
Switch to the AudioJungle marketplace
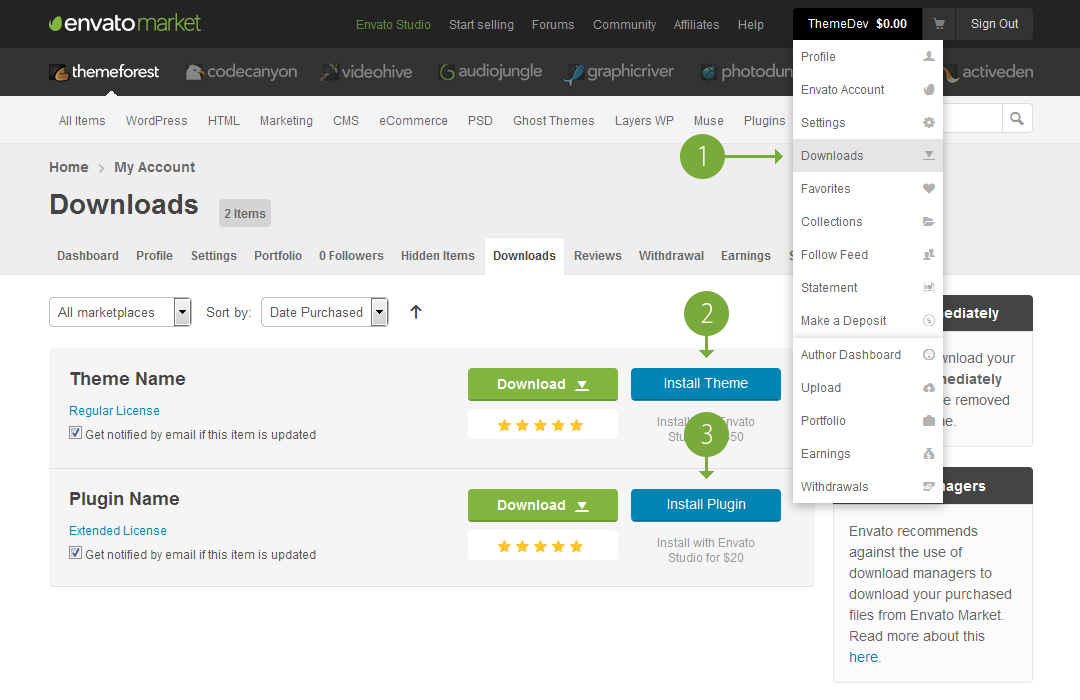coord(490,72)
